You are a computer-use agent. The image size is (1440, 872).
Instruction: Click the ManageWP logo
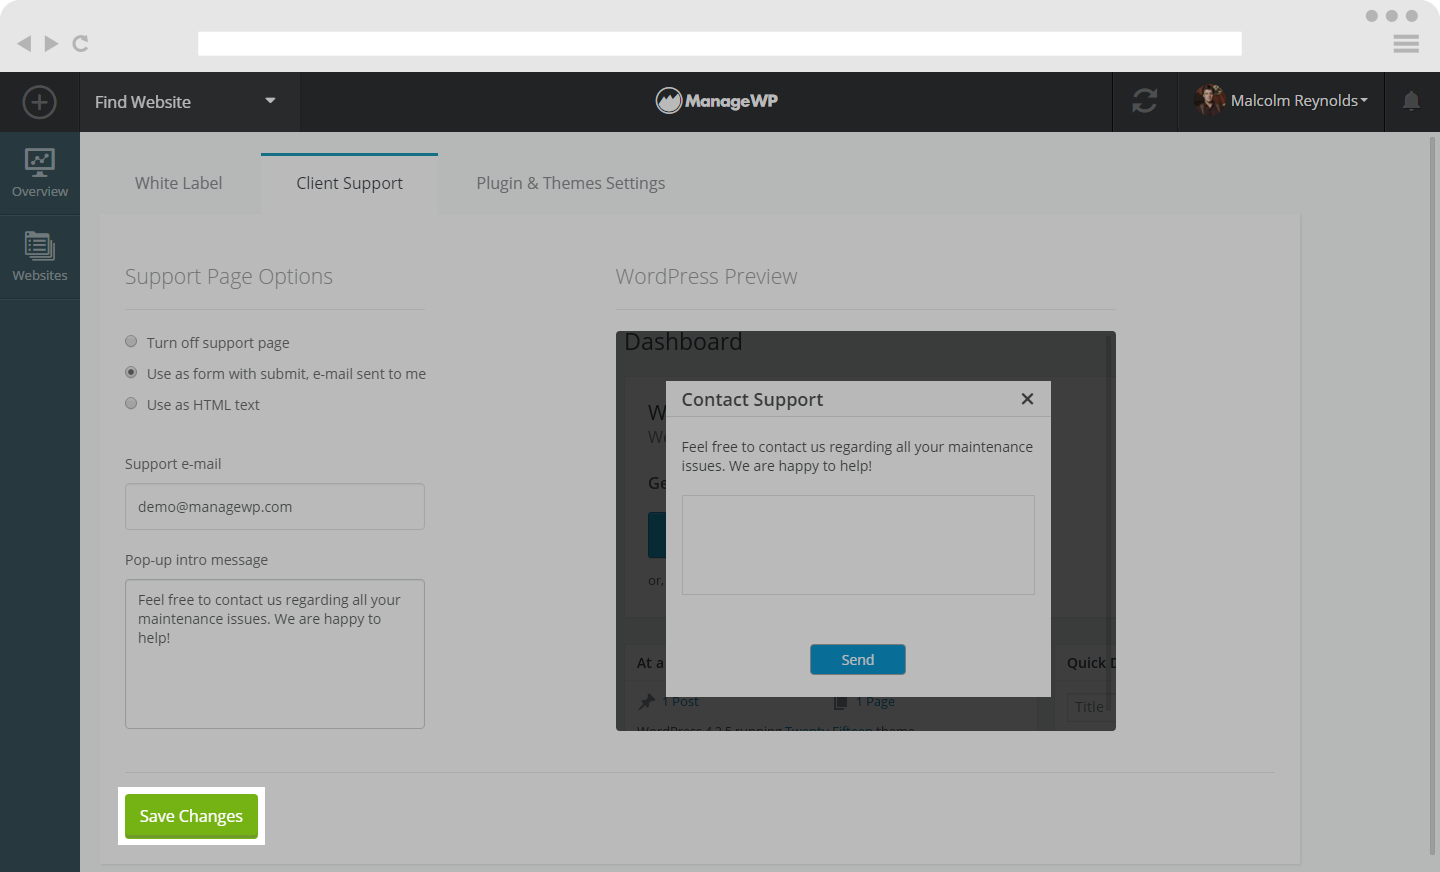716,100
